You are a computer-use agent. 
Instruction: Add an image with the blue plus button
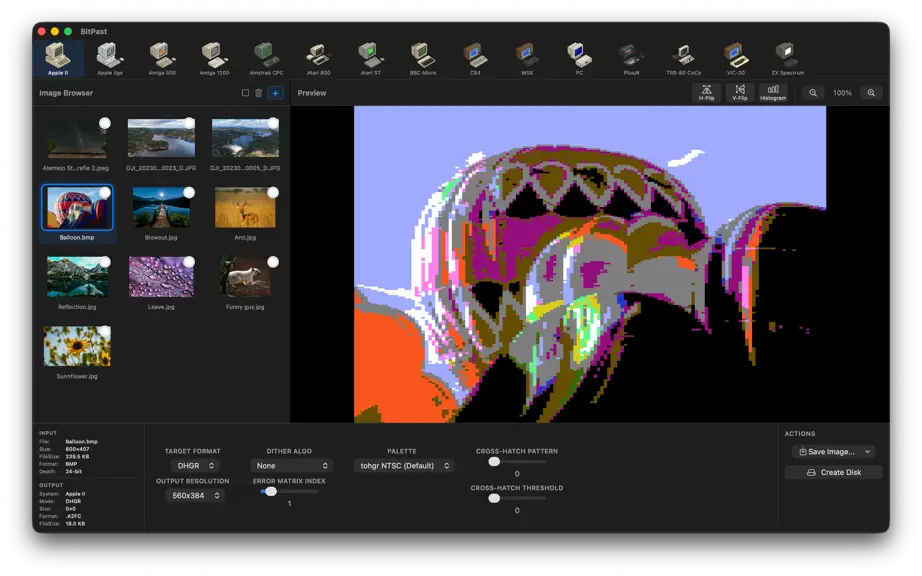click(x=275, y=93)
